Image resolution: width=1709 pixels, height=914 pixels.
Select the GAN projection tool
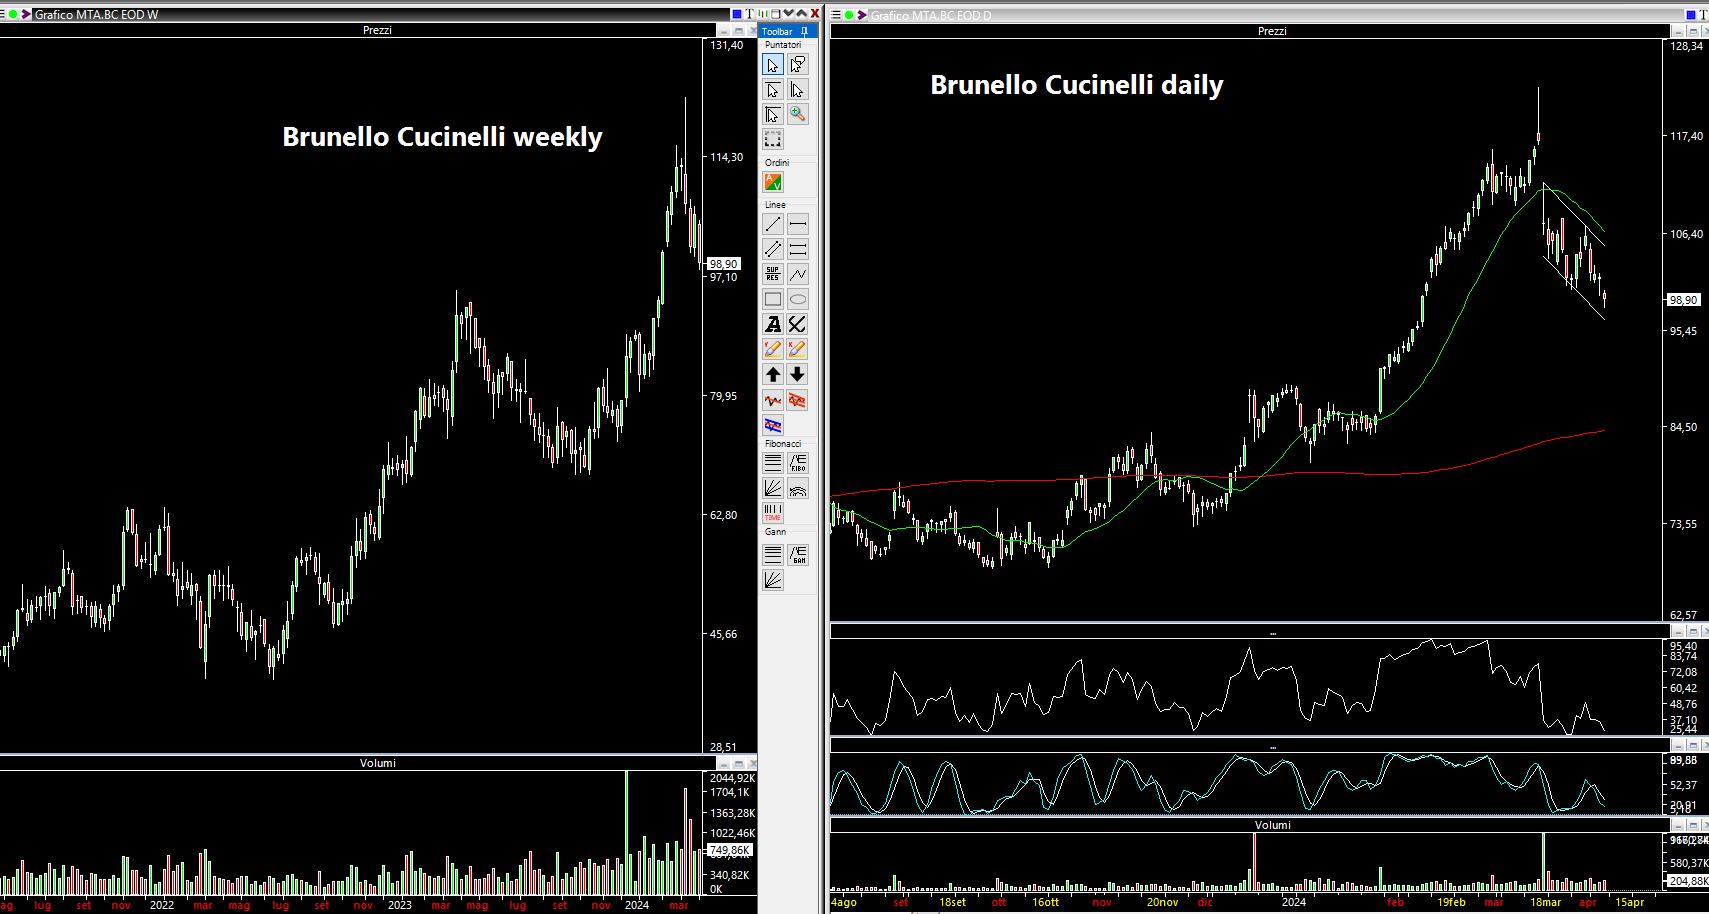point(798,555)
